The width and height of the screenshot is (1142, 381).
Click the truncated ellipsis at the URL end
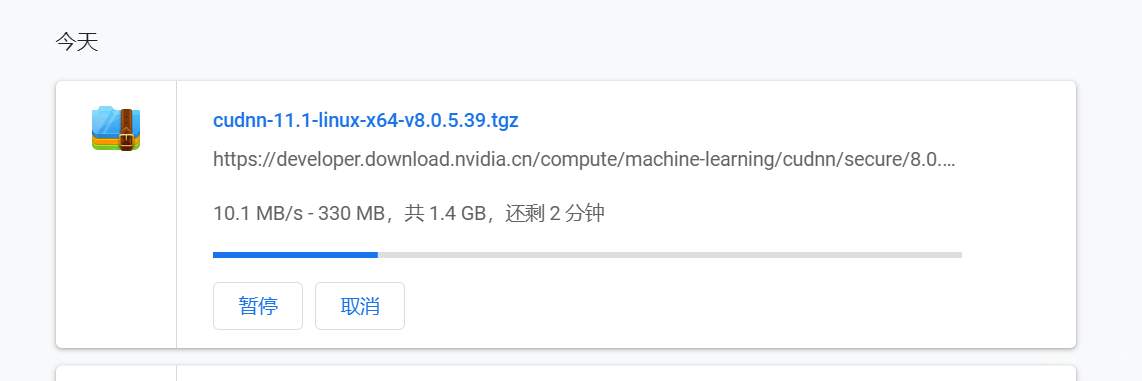point(947,160)
